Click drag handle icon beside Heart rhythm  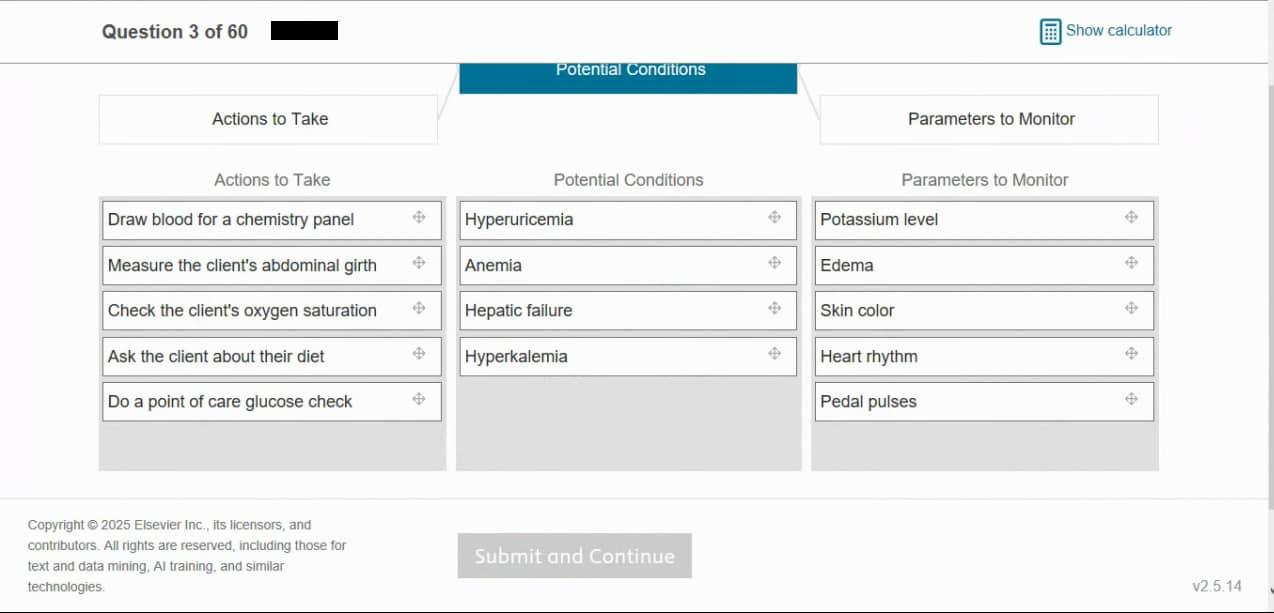pos(1131,353)
